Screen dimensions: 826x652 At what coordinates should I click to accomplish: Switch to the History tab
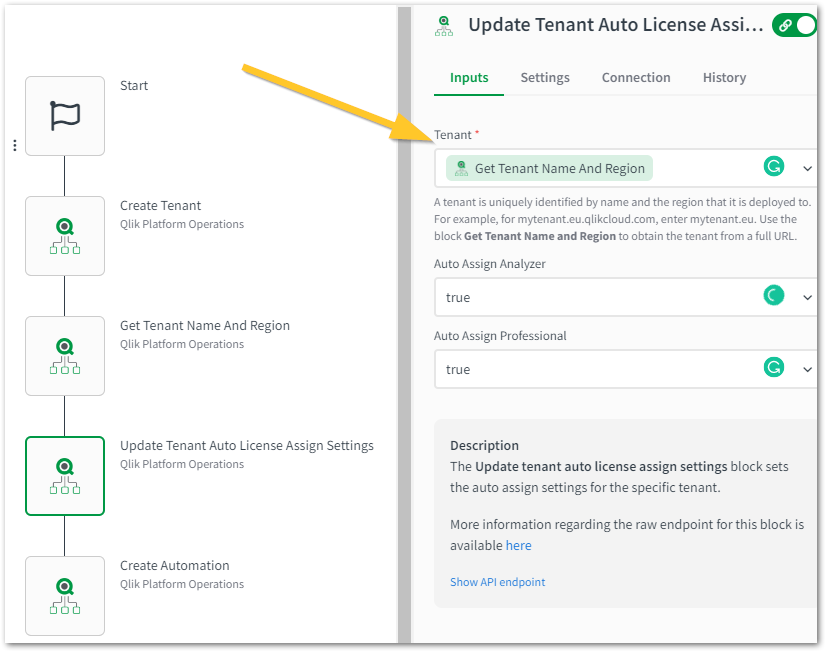pos(724,78)
